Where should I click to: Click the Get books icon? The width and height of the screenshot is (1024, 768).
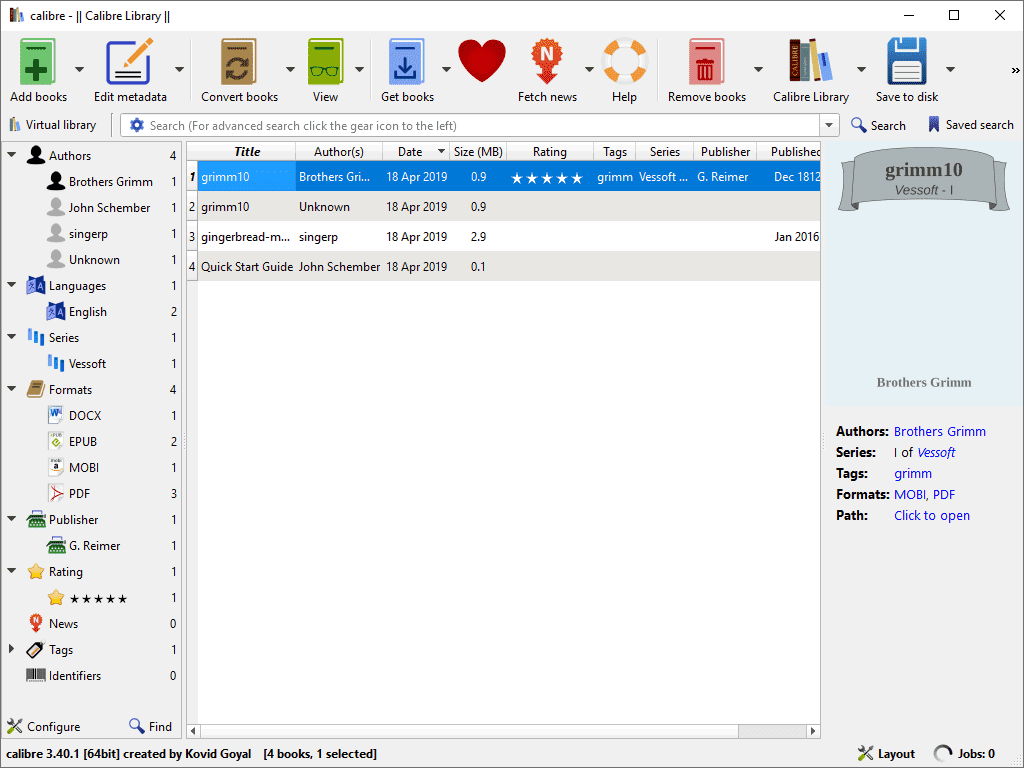(x=407, y=62)
